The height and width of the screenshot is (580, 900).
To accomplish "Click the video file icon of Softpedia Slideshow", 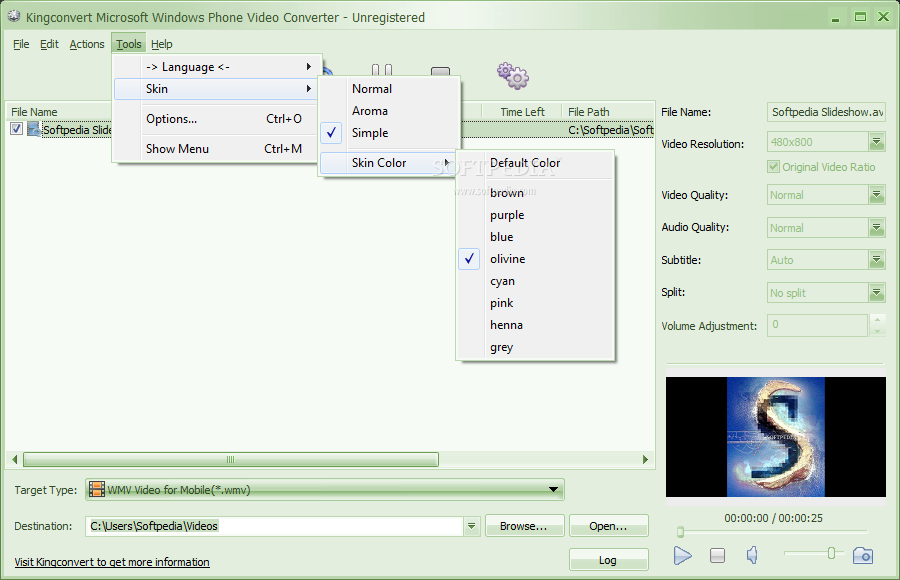I will click(x=34, y=129).
